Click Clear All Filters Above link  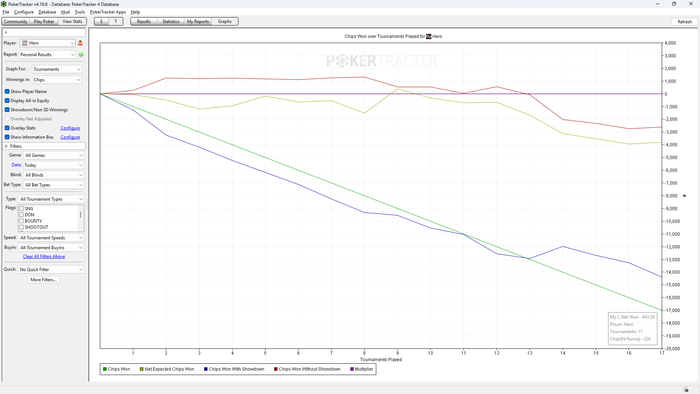pos(44,257)
